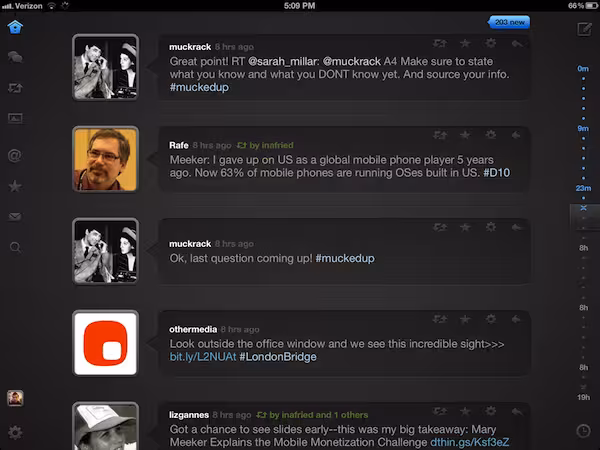Open @muckrack mention in 'Great point!' tweet

pos(352,61)
